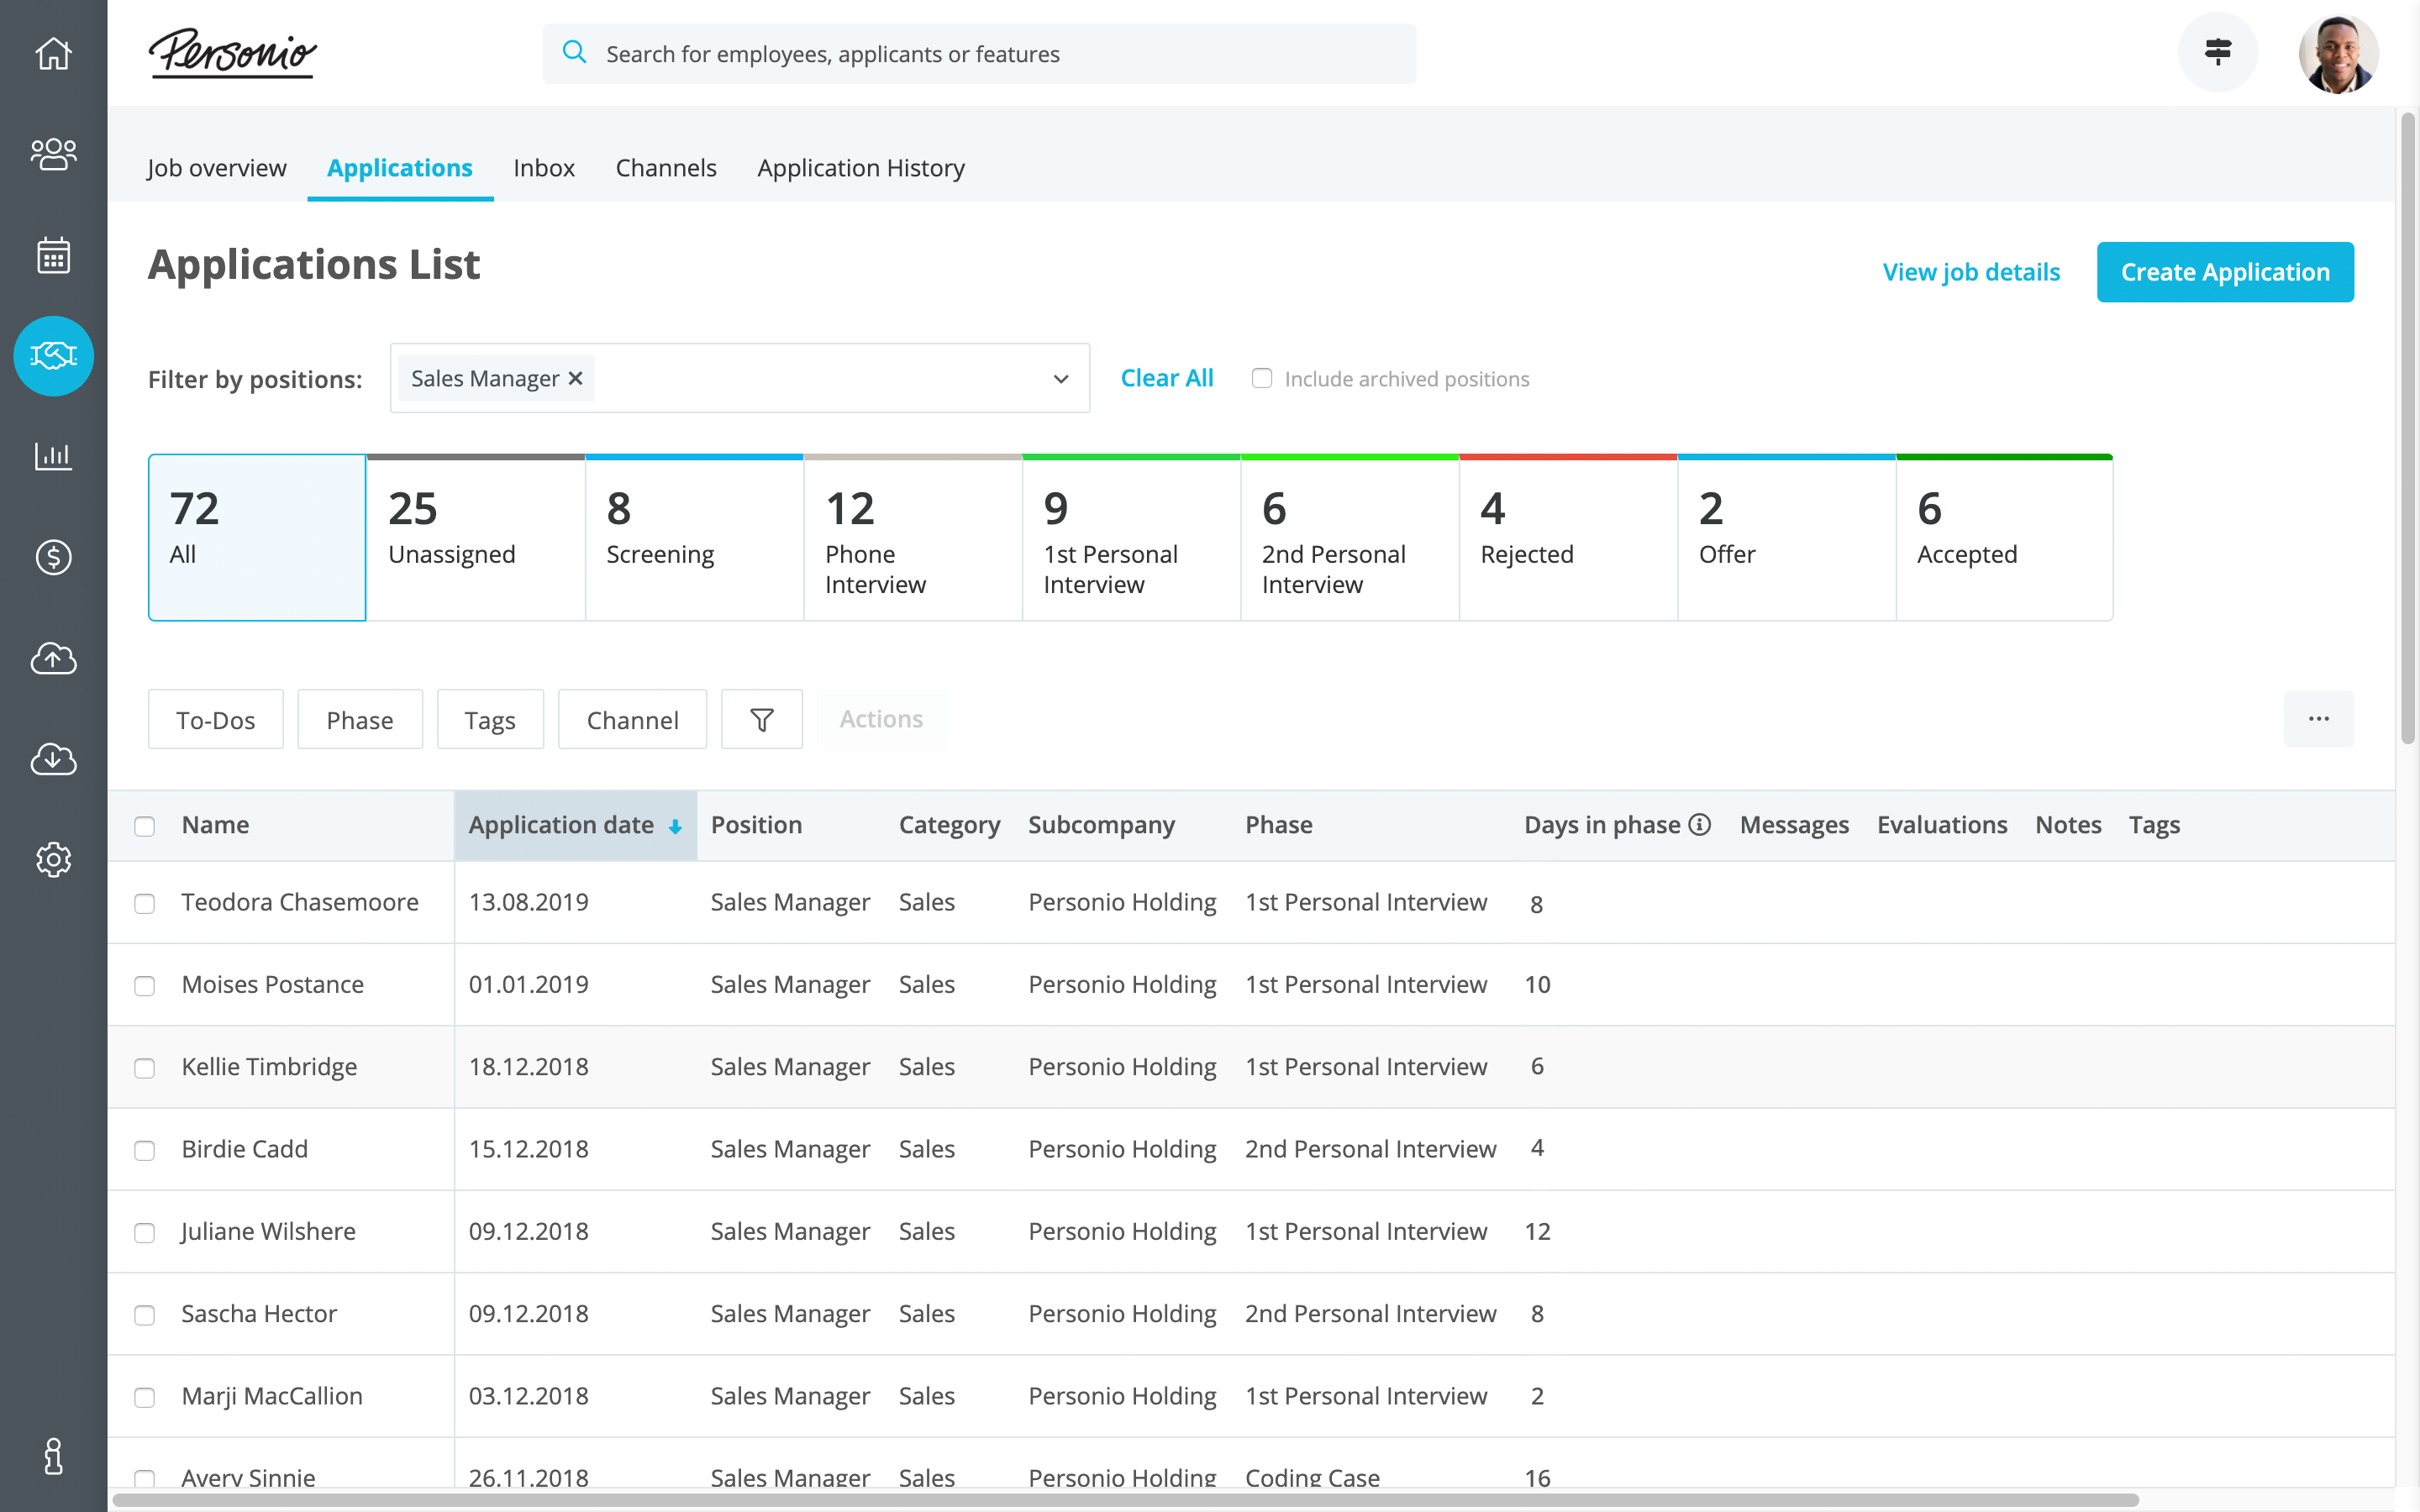Open the employees people icon
Image resolution: width=2420 pixels, height=1512 pixels.
pos(53,154)
